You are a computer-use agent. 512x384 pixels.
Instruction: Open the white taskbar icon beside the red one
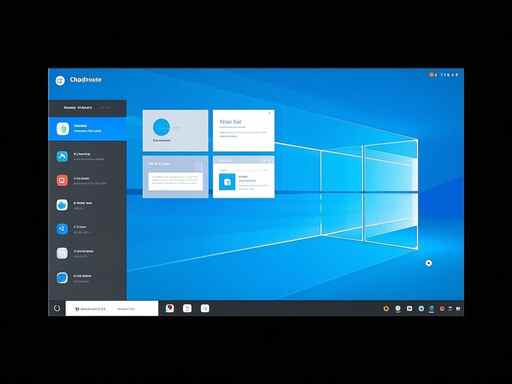pyautogui.click(x=187, y=308)
